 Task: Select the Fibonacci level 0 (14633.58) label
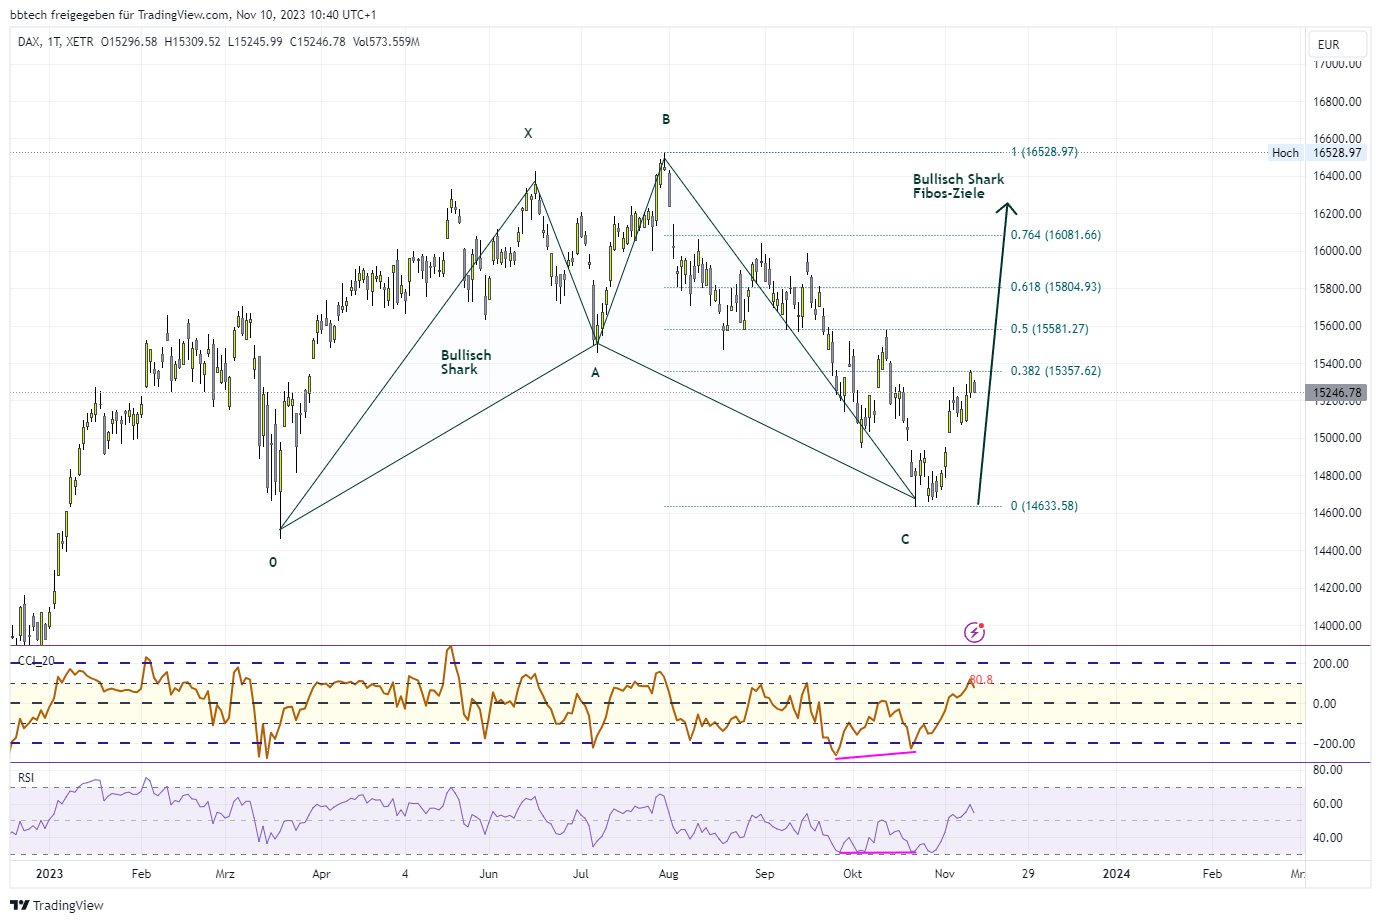(1044, 506)
